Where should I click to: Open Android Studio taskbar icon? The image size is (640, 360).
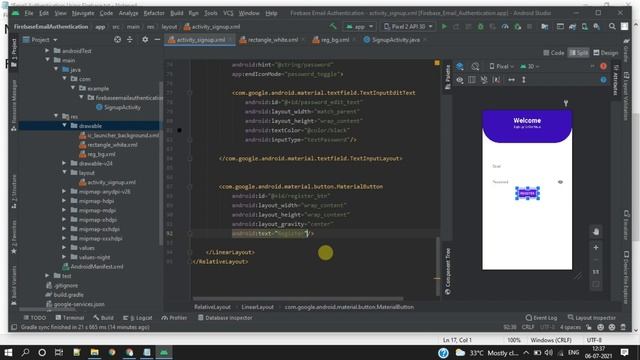coord(164,352)
